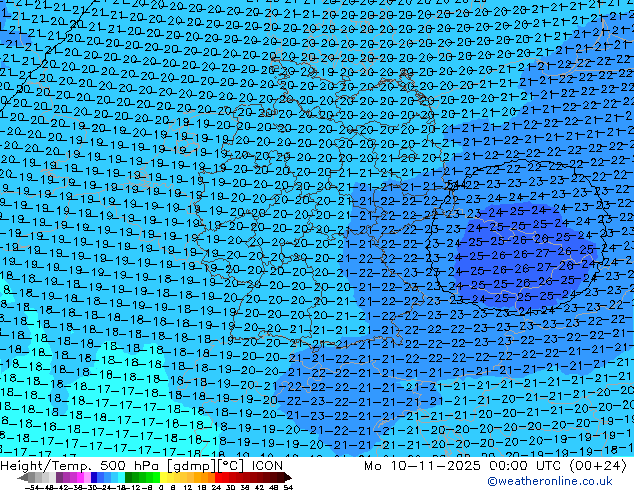Click the '54' label at the scale's right end

(288, 487)
